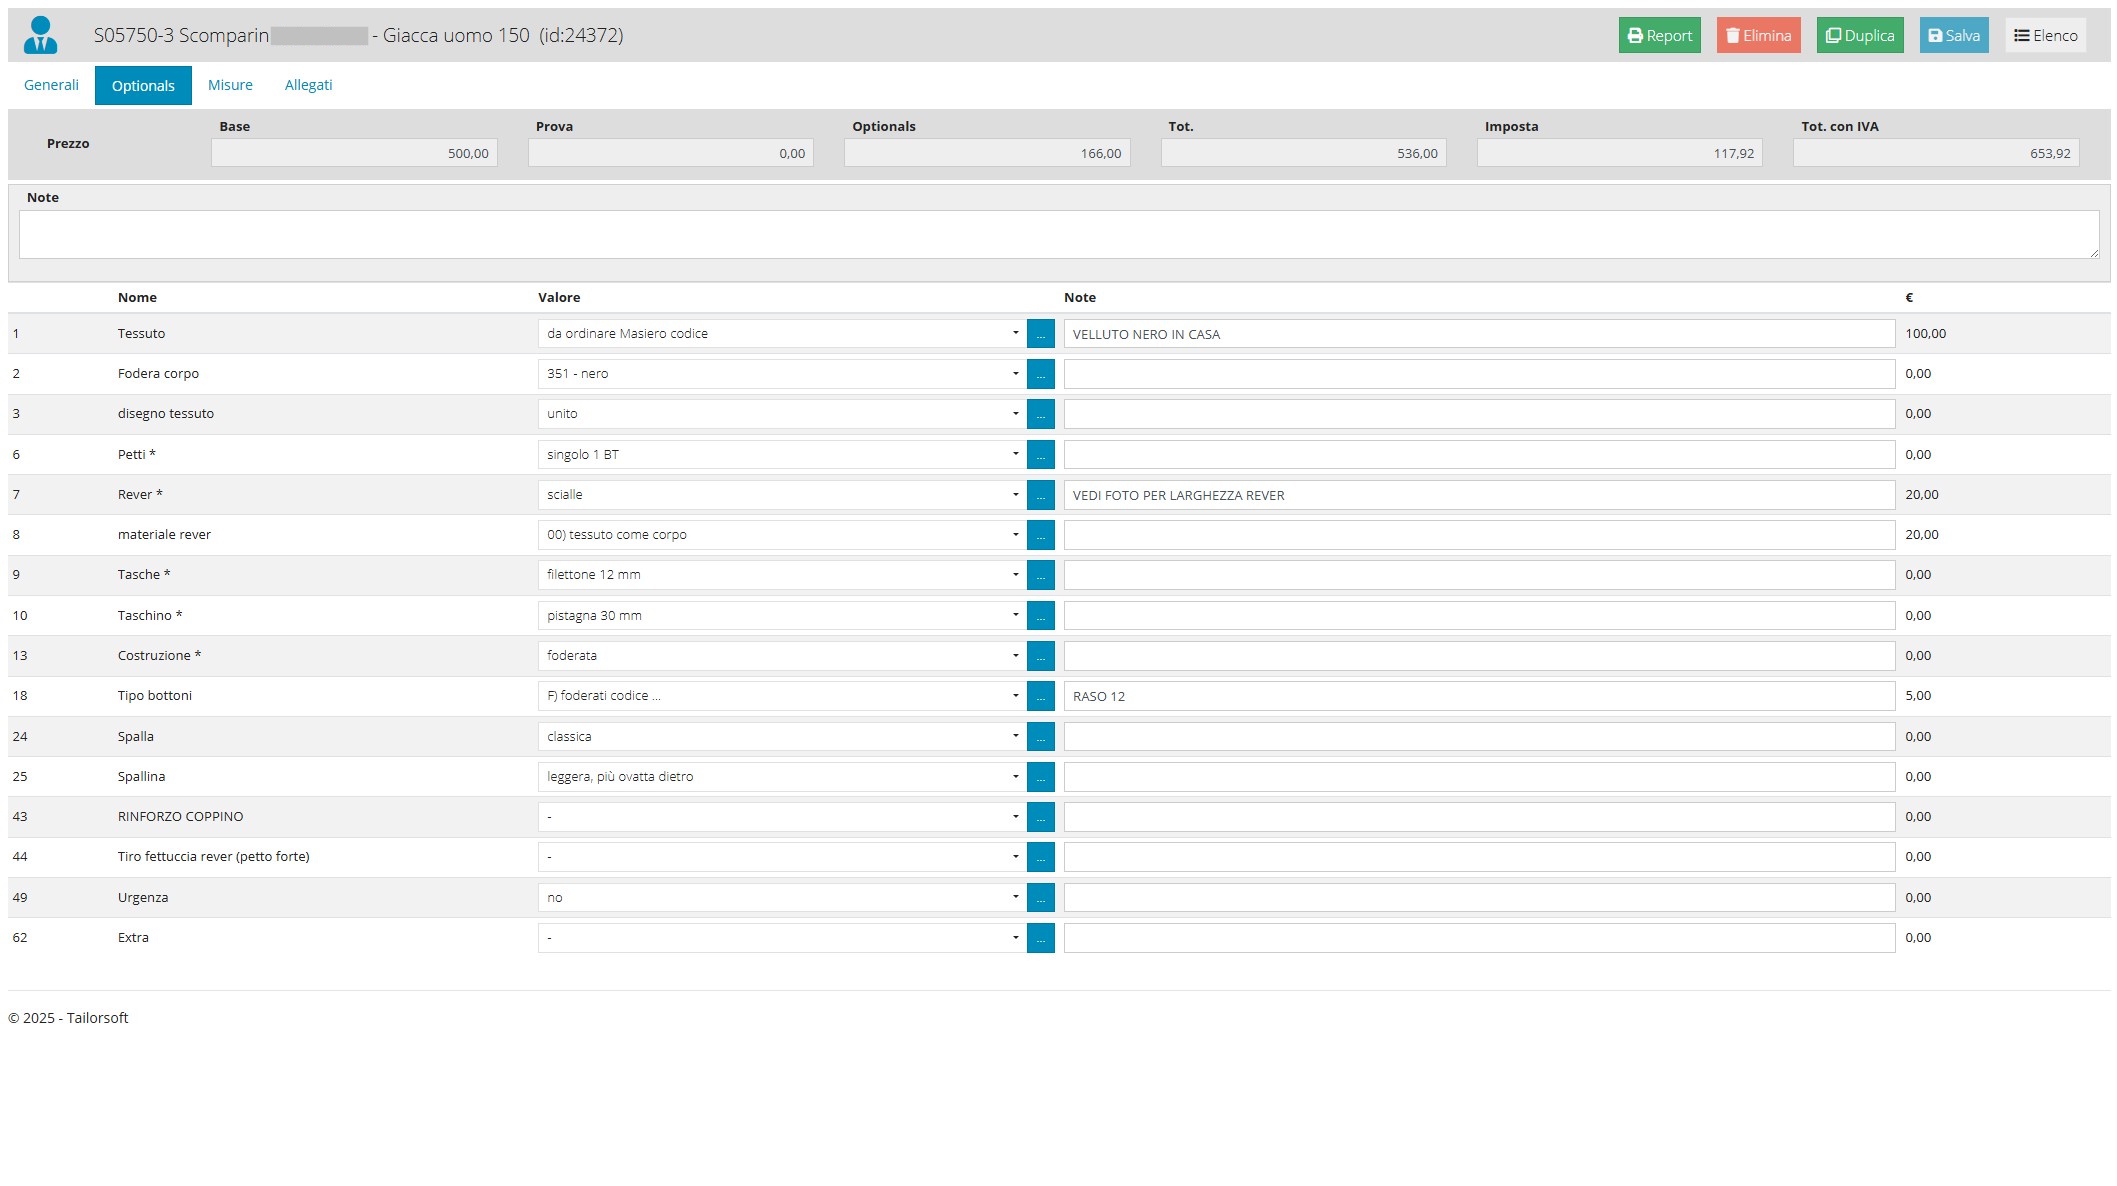Click the ellipsis button for Fodera corpo
Screen dimensions: 2117x1186
pos(1040,374)
